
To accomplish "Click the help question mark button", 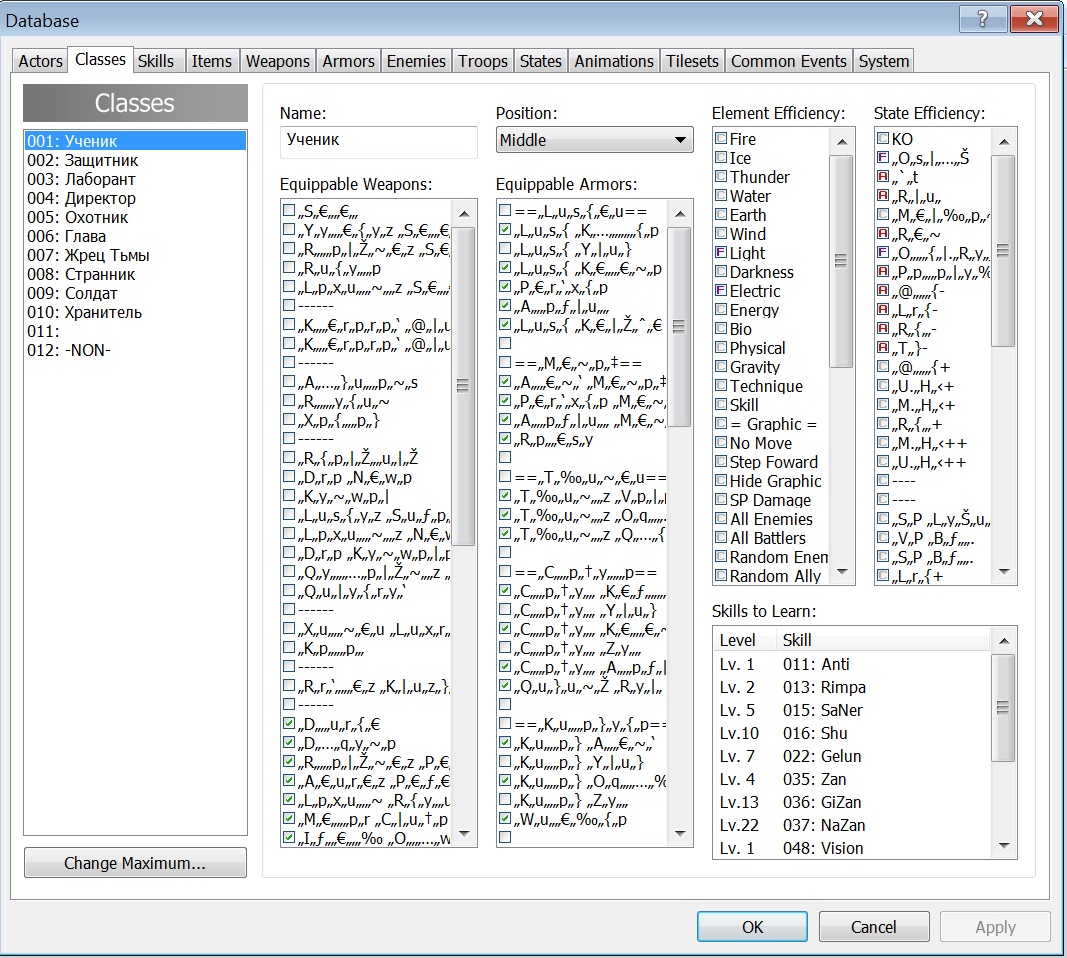I will 983,18.
